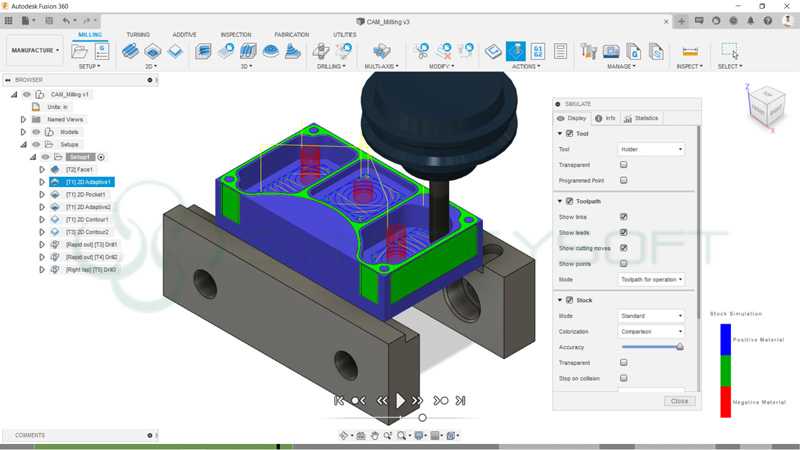This screenshot has height=450, width=800.
Task: Enable the Tool Transparent checkbox
Action: point(623,165)
